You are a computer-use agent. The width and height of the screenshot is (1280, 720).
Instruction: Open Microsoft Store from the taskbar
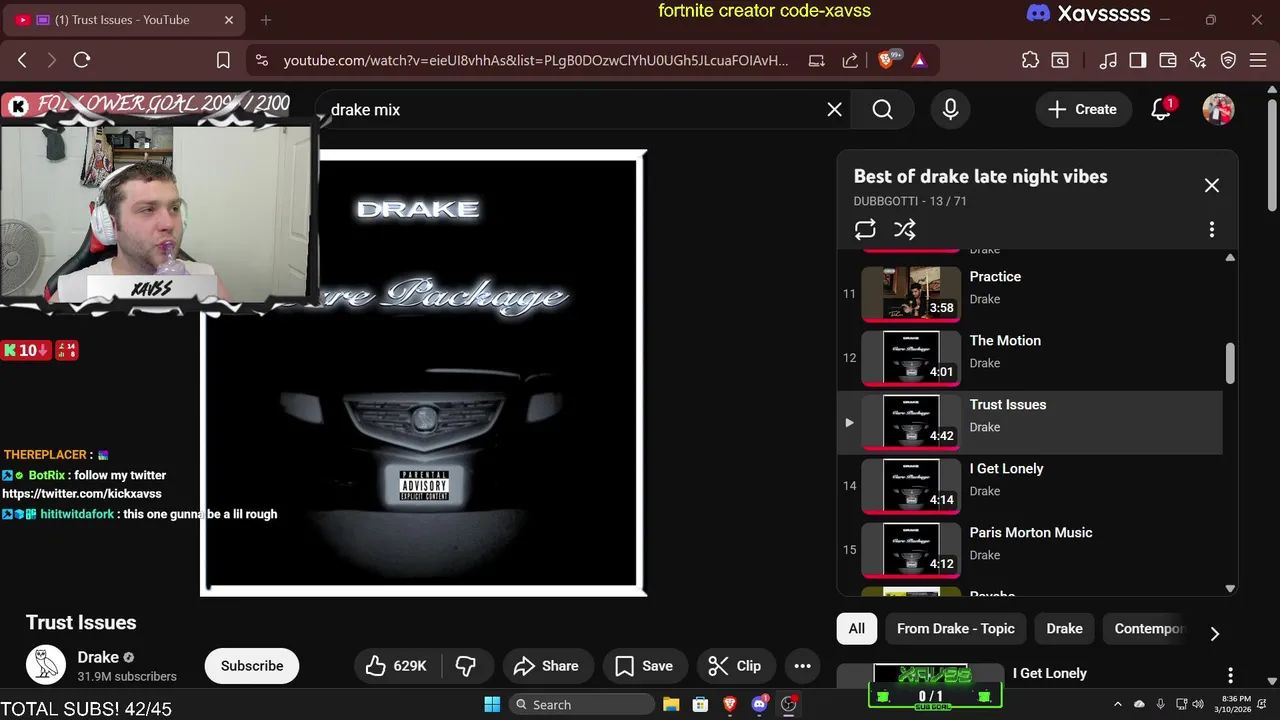coord(700,704)
